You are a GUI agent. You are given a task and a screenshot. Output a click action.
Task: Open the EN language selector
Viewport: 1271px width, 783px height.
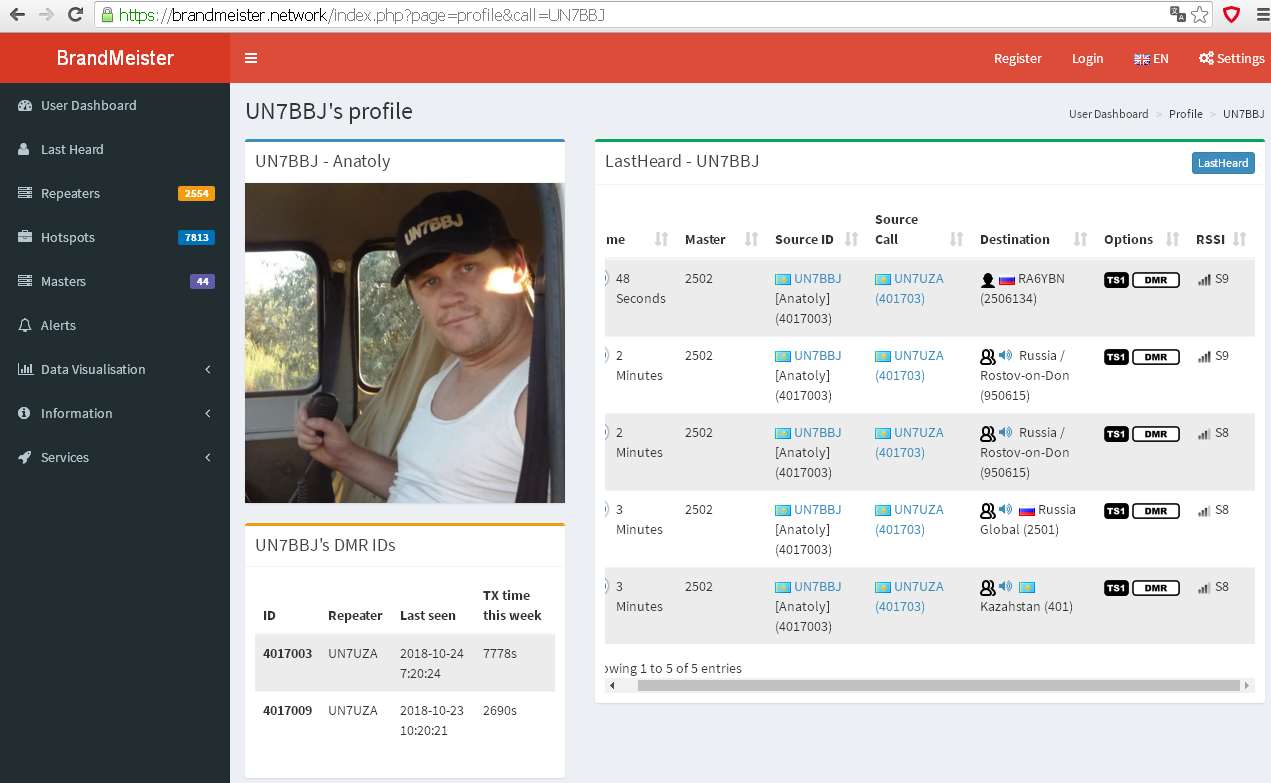(x=1150, y=58)
